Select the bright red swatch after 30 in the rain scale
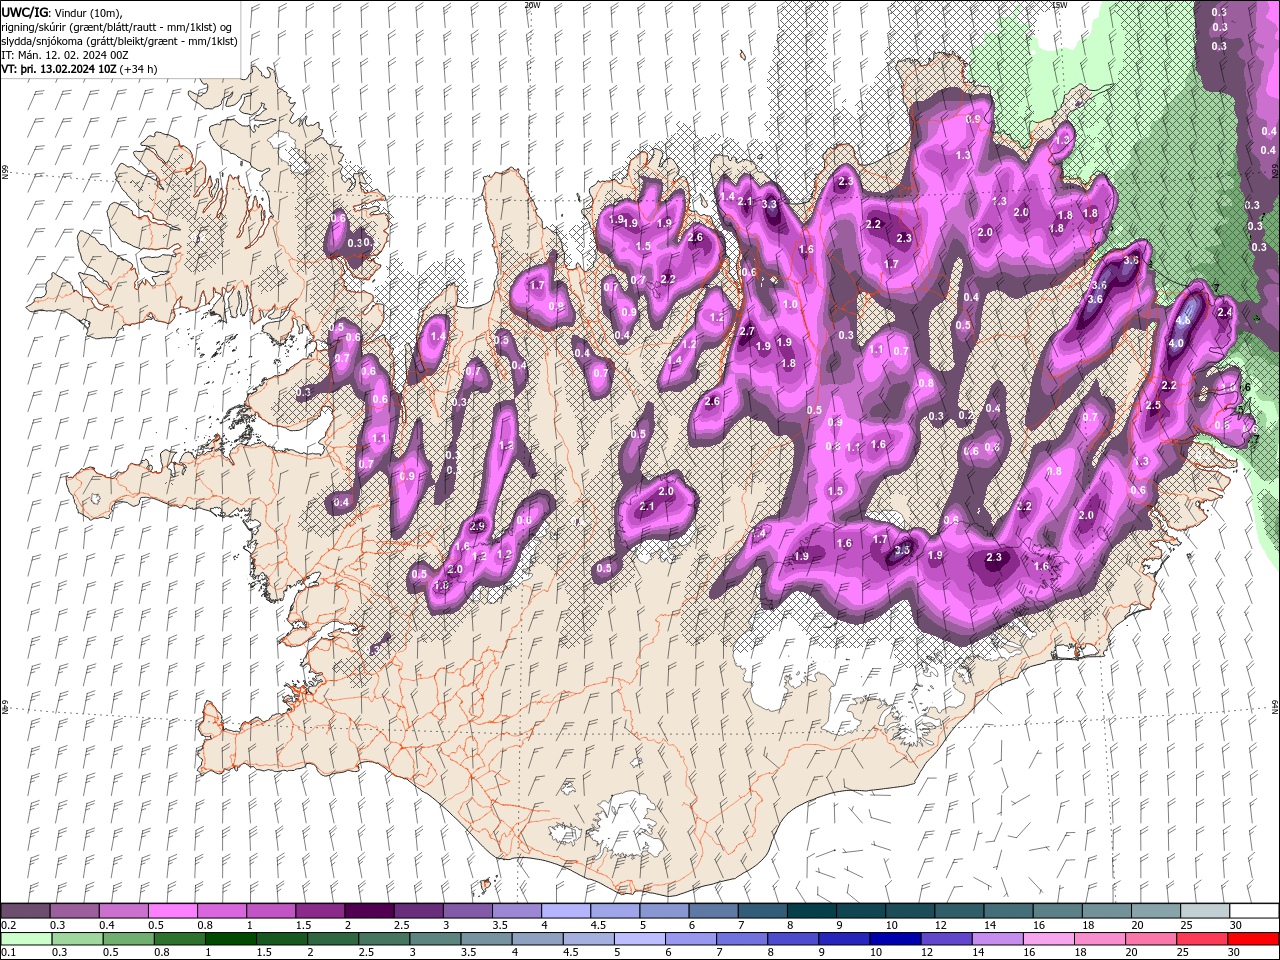Viewport: 1280px width, 960px height. 1252,938
